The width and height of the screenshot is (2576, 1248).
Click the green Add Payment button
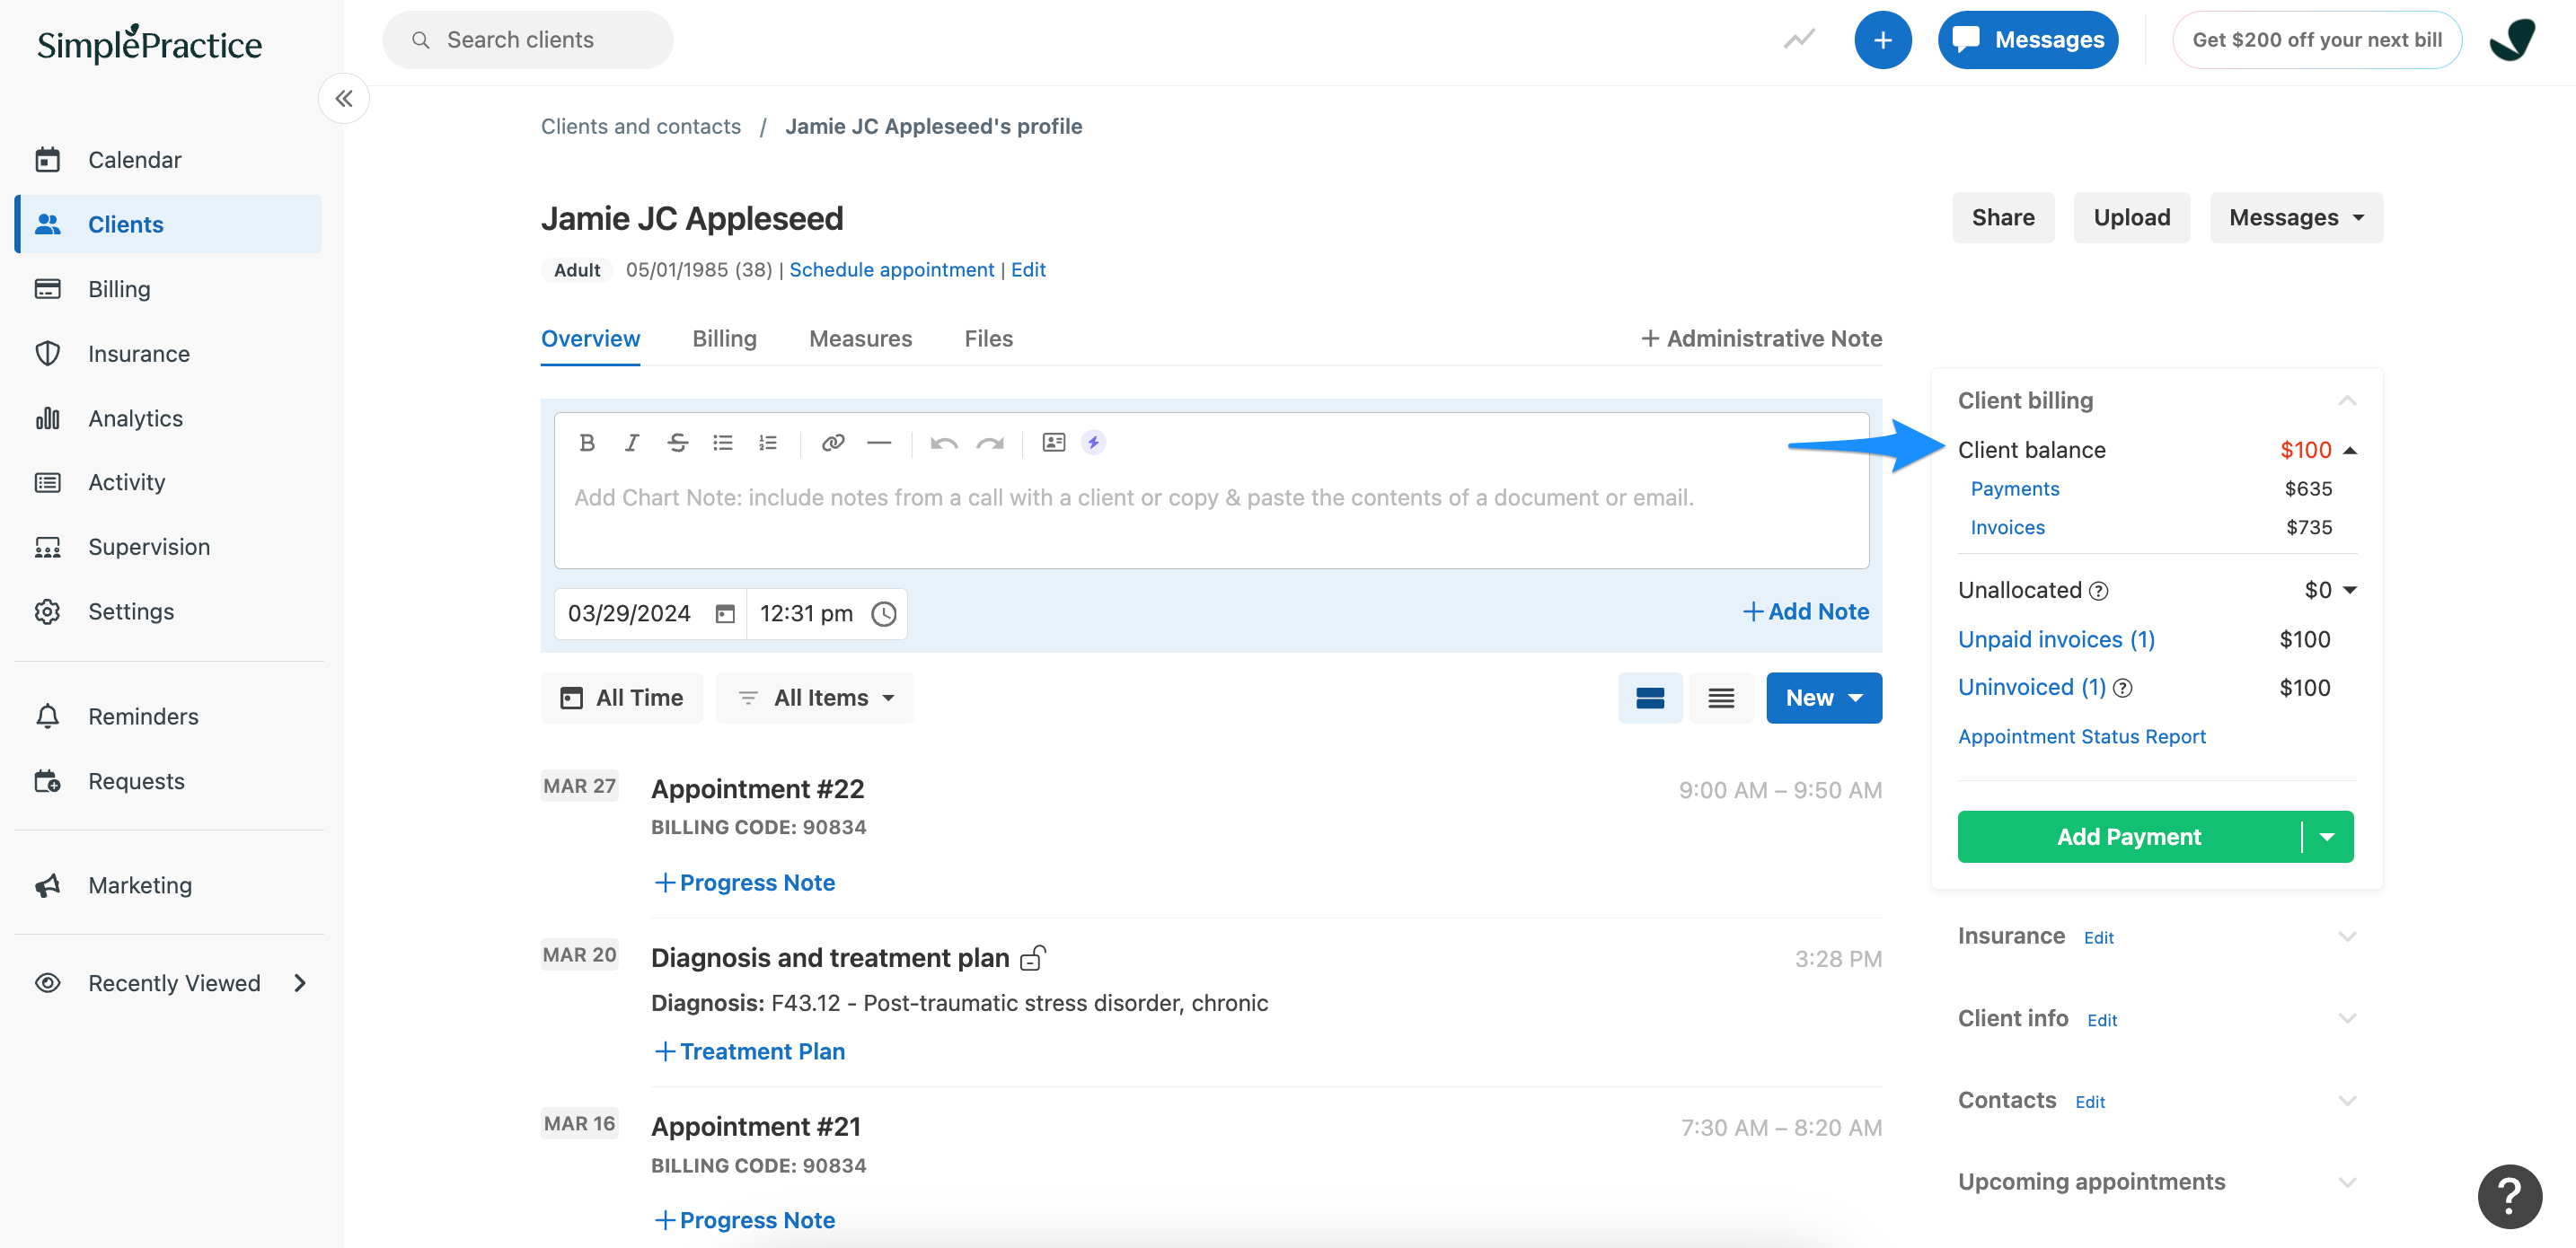(2129, 836)
